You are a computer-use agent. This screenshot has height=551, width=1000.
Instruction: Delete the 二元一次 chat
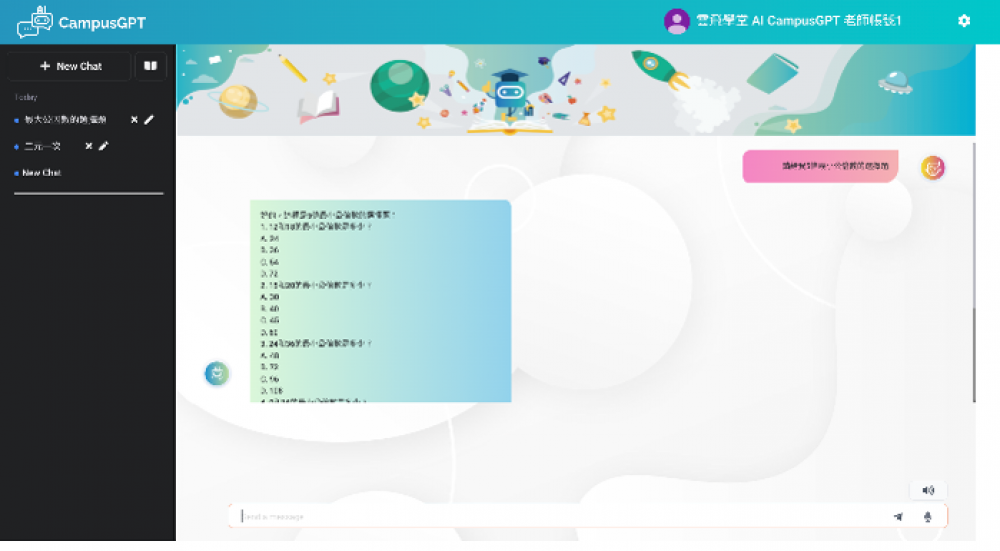point(89,146)
